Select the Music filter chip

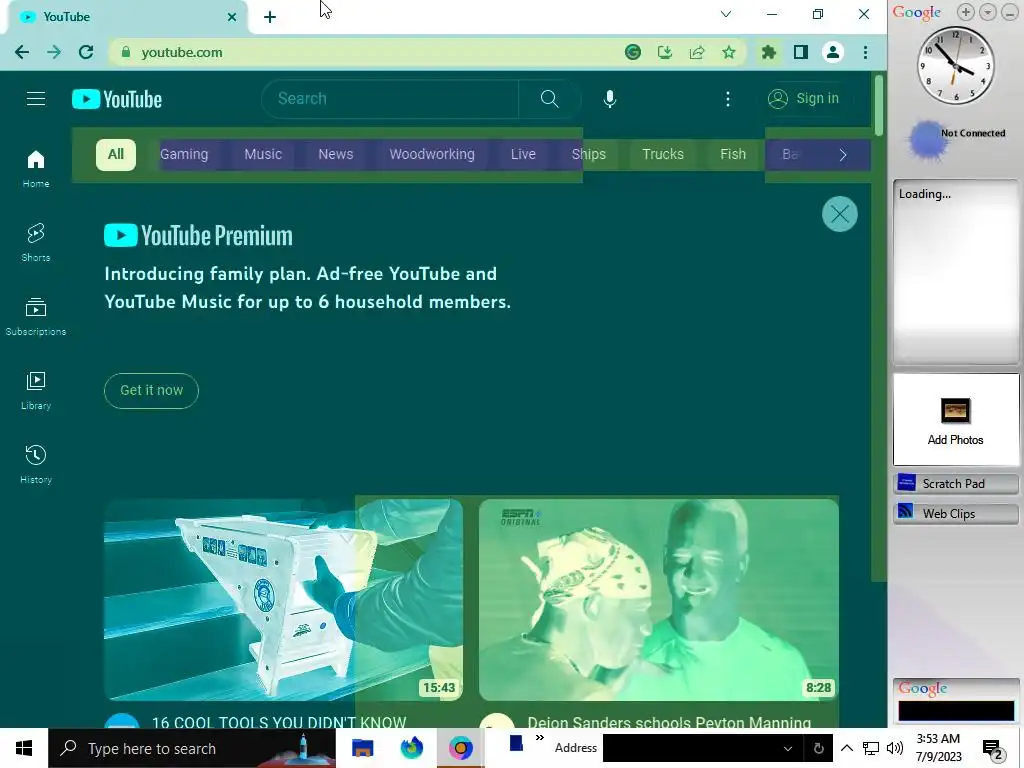[x=263, y=155]
